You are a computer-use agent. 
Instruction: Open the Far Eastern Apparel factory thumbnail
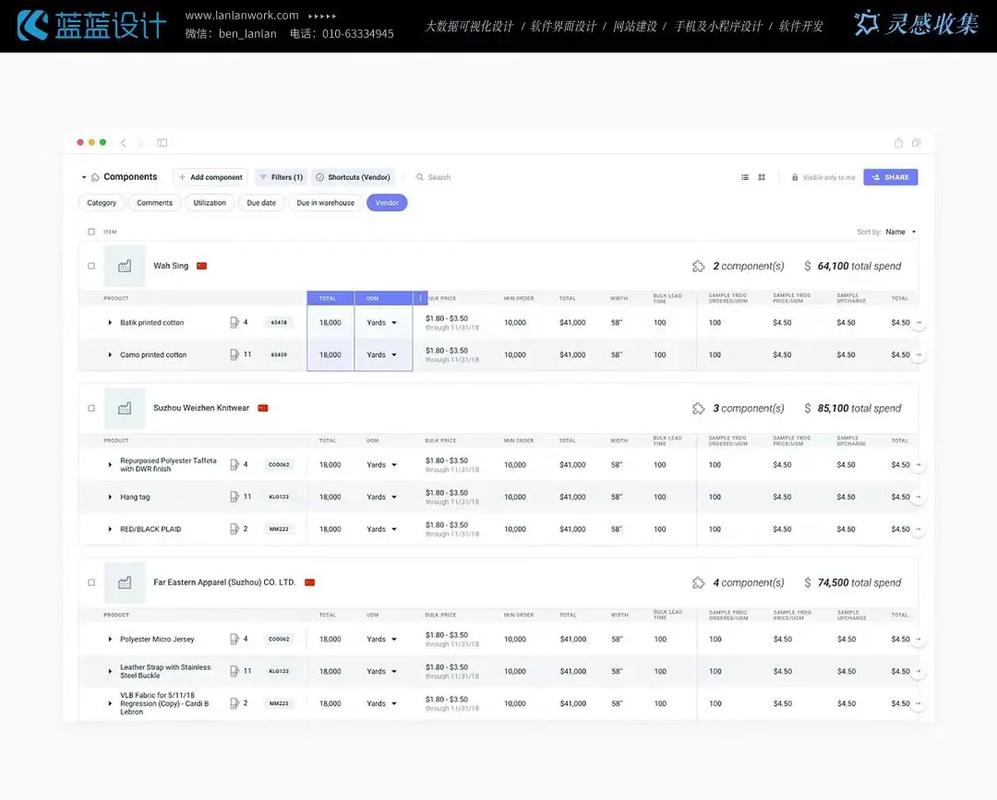point(125,583)
